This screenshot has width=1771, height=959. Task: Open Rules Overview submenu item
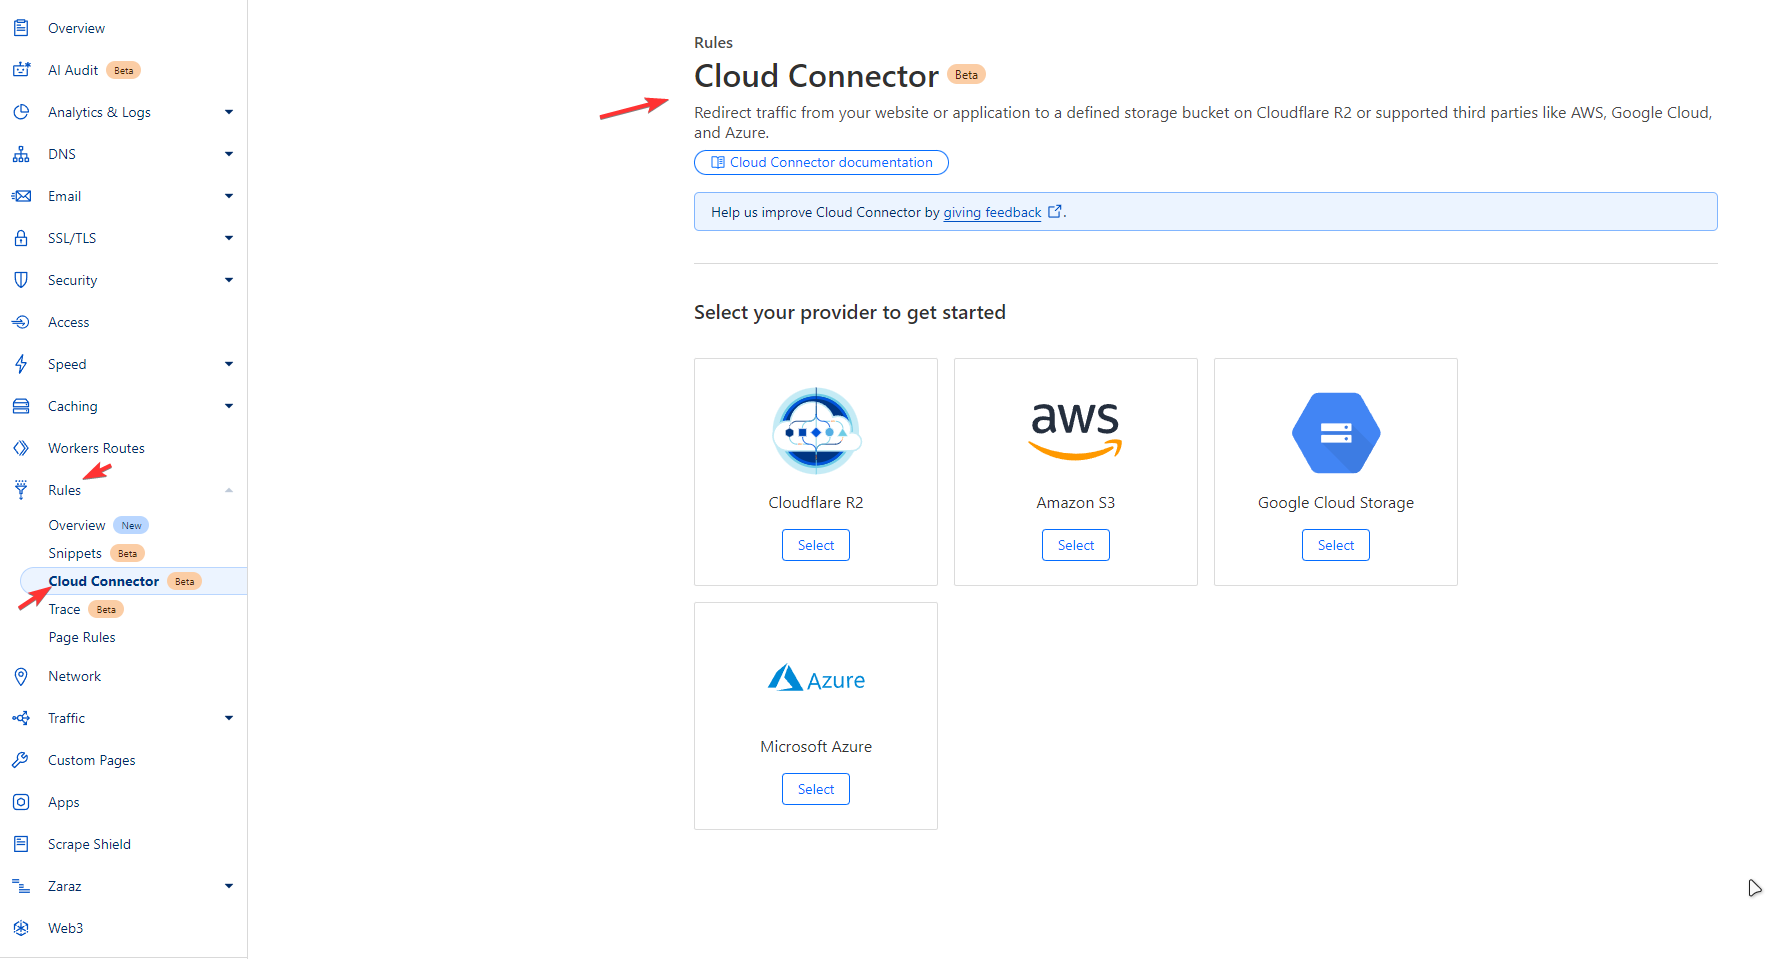coord(77,525)
